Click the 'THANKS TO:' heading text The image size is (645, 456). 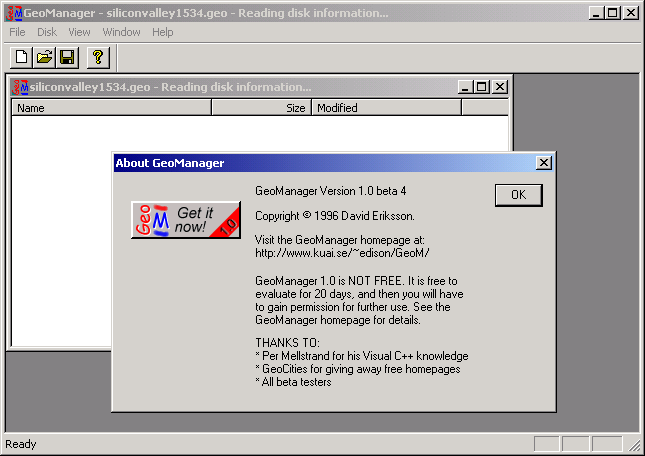click(x=287, y=343)
